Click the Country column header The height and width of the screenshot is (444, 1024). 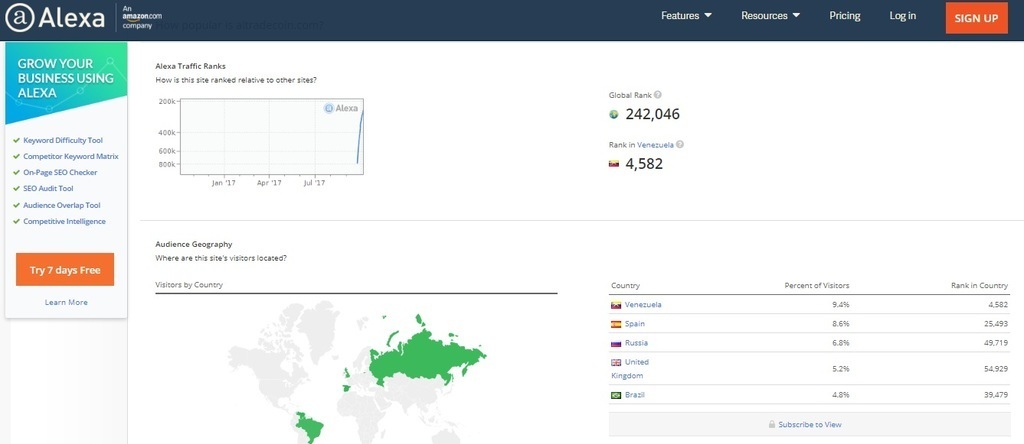[x=626, y=286]
